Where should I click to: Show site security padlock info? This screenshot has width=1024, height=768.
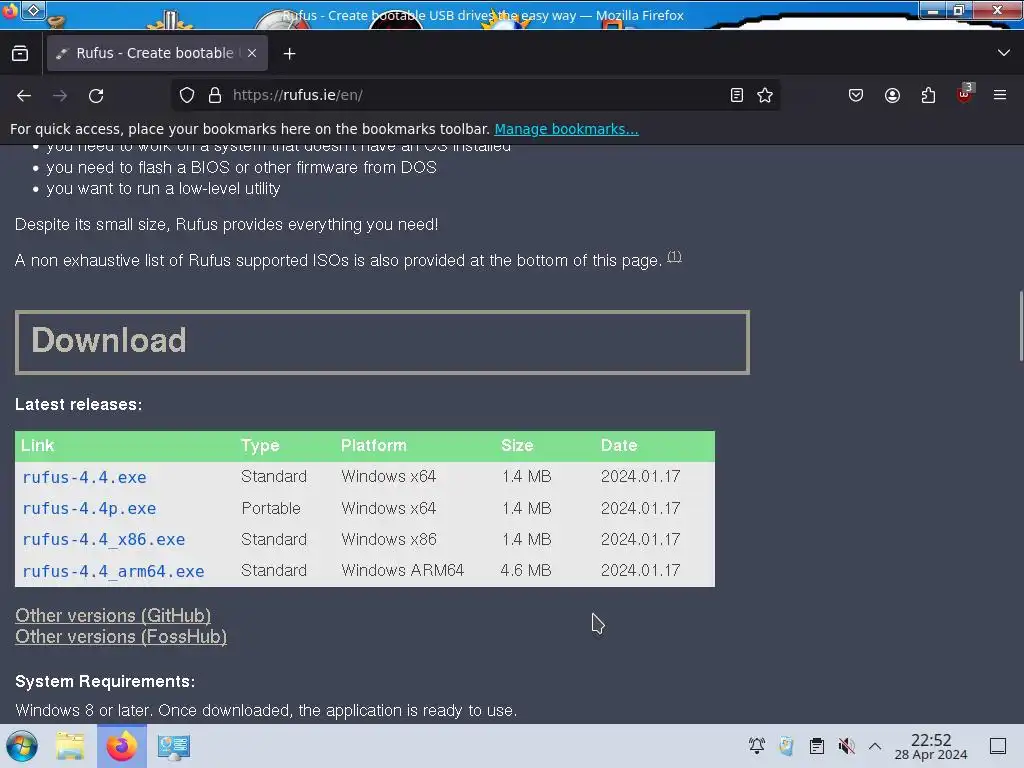pos(215,95)
